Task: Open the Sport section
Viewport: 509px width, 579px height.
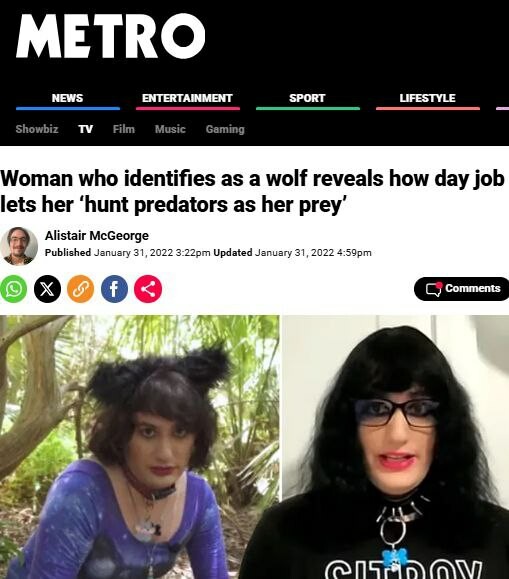Action: coord(307,98)
